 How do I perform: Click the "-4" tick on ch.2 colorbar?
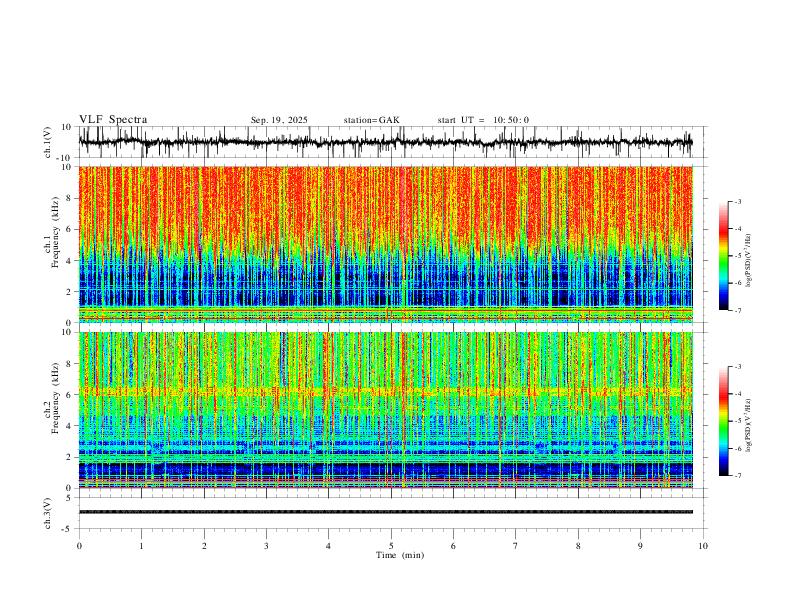pyautogui.click(x=738, y=394)
